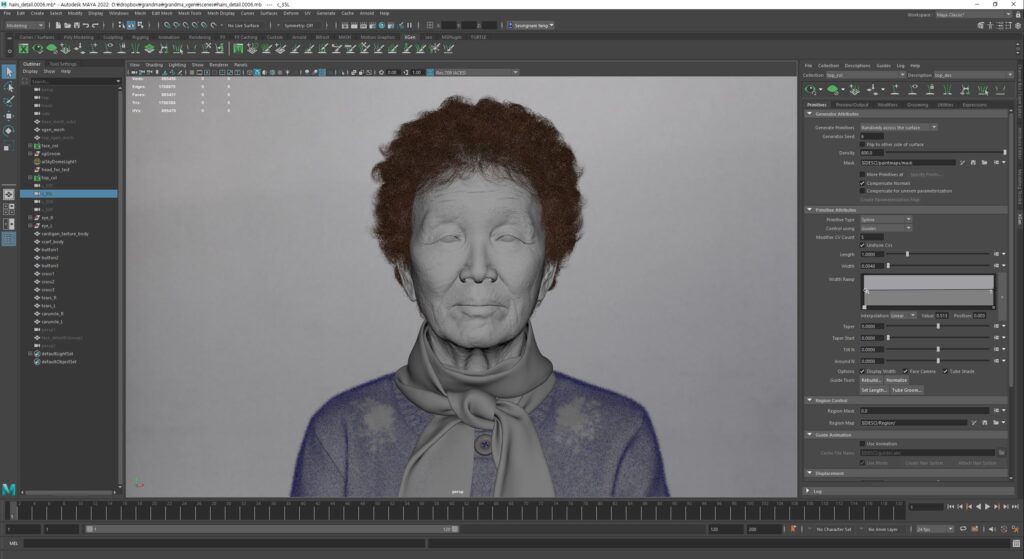Screen dimensions: 1024x559
Task: Enable Flip to other side of surface
Action: (863, 144)
